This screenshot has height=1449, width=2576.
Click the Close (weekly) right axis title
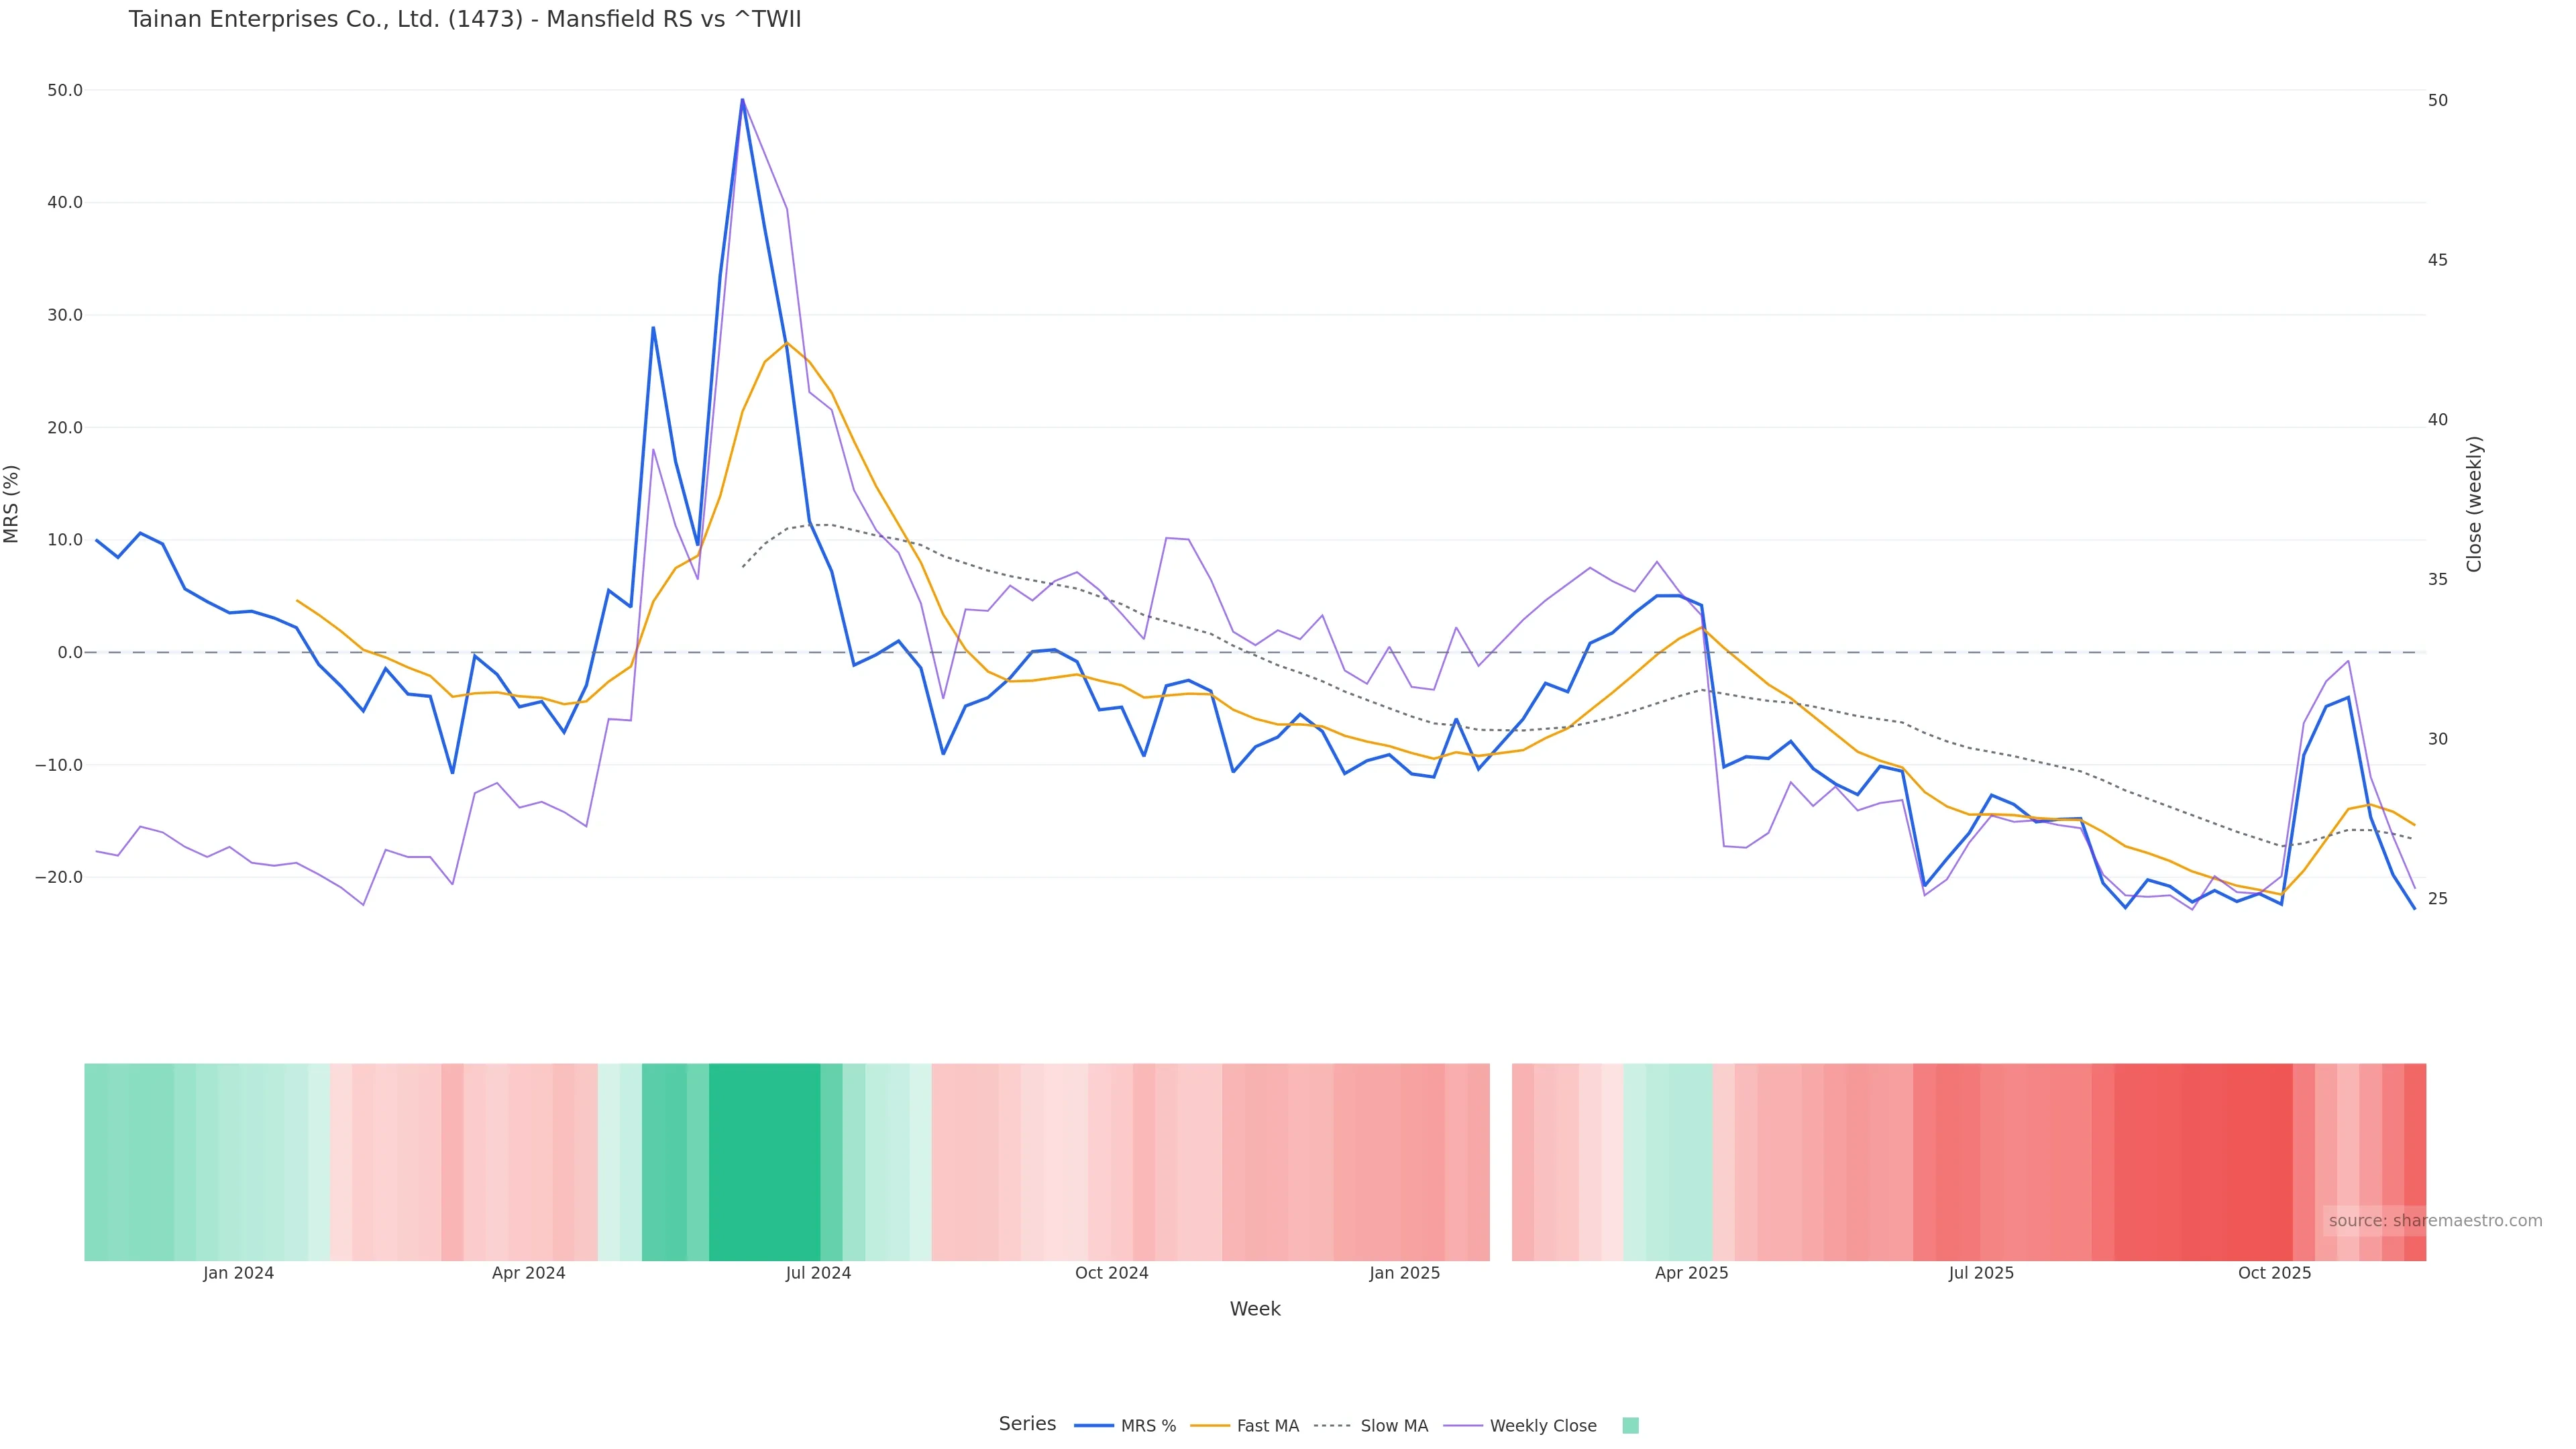2474,504
